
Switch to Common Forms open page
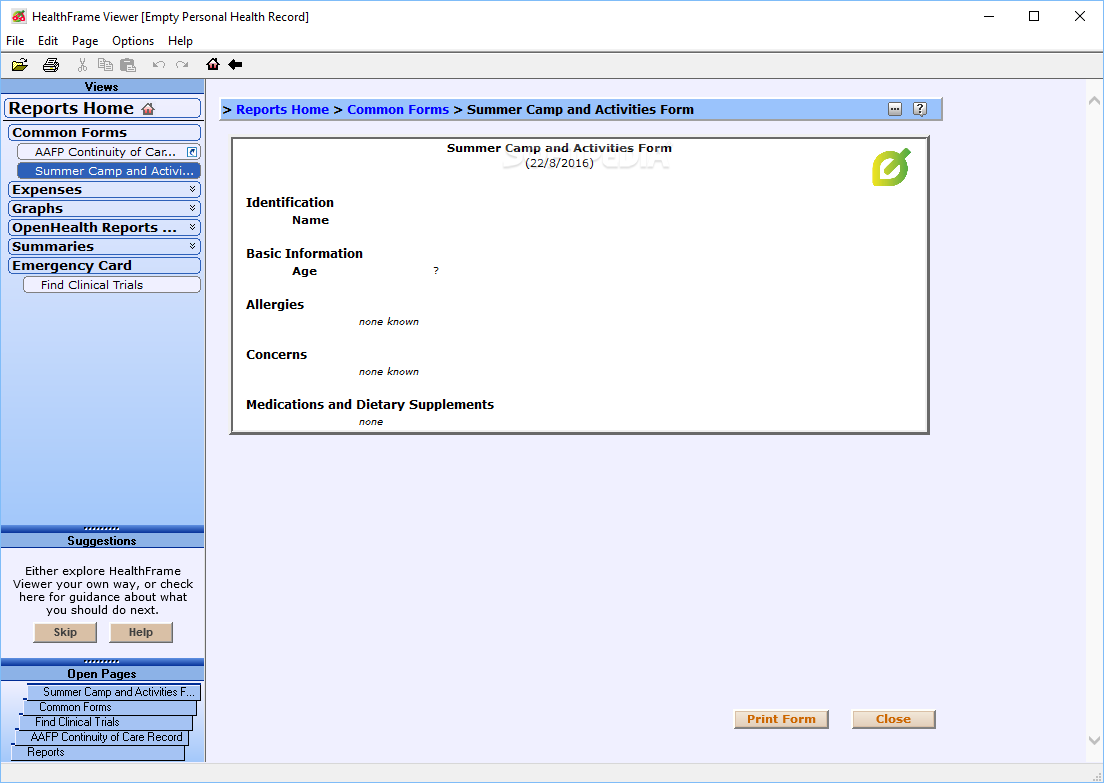tap(110, 707)
